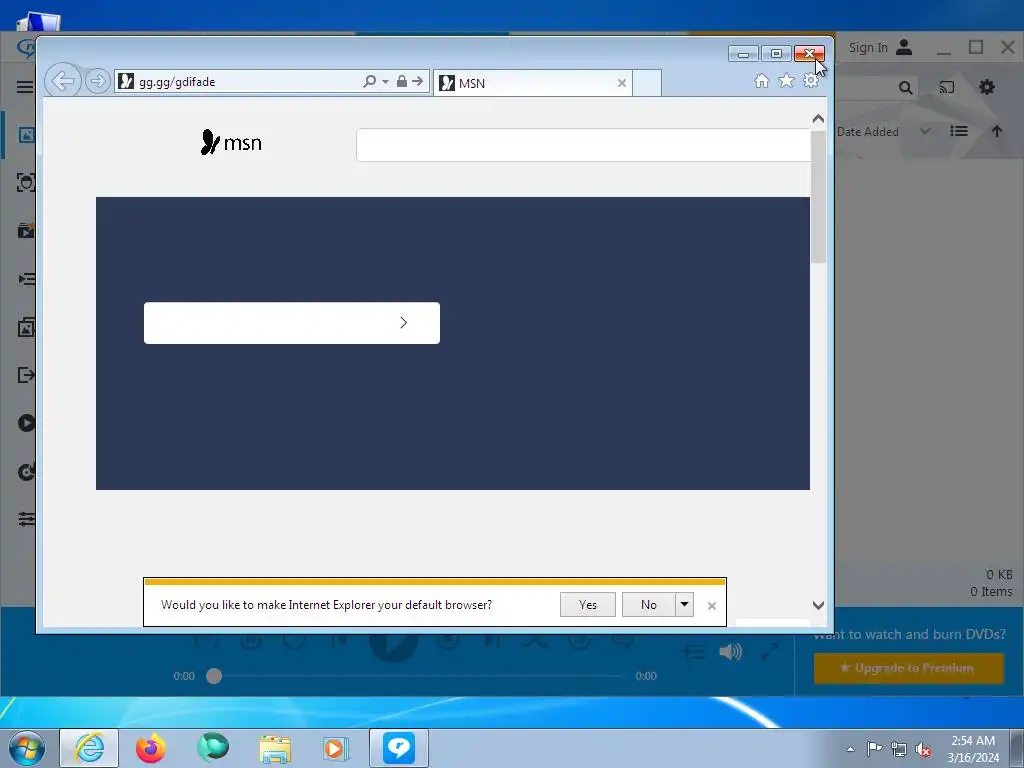1024x768 pixels.
Task: Open the address bar search dropdown arrow
Action: click(x=385, y=82)
